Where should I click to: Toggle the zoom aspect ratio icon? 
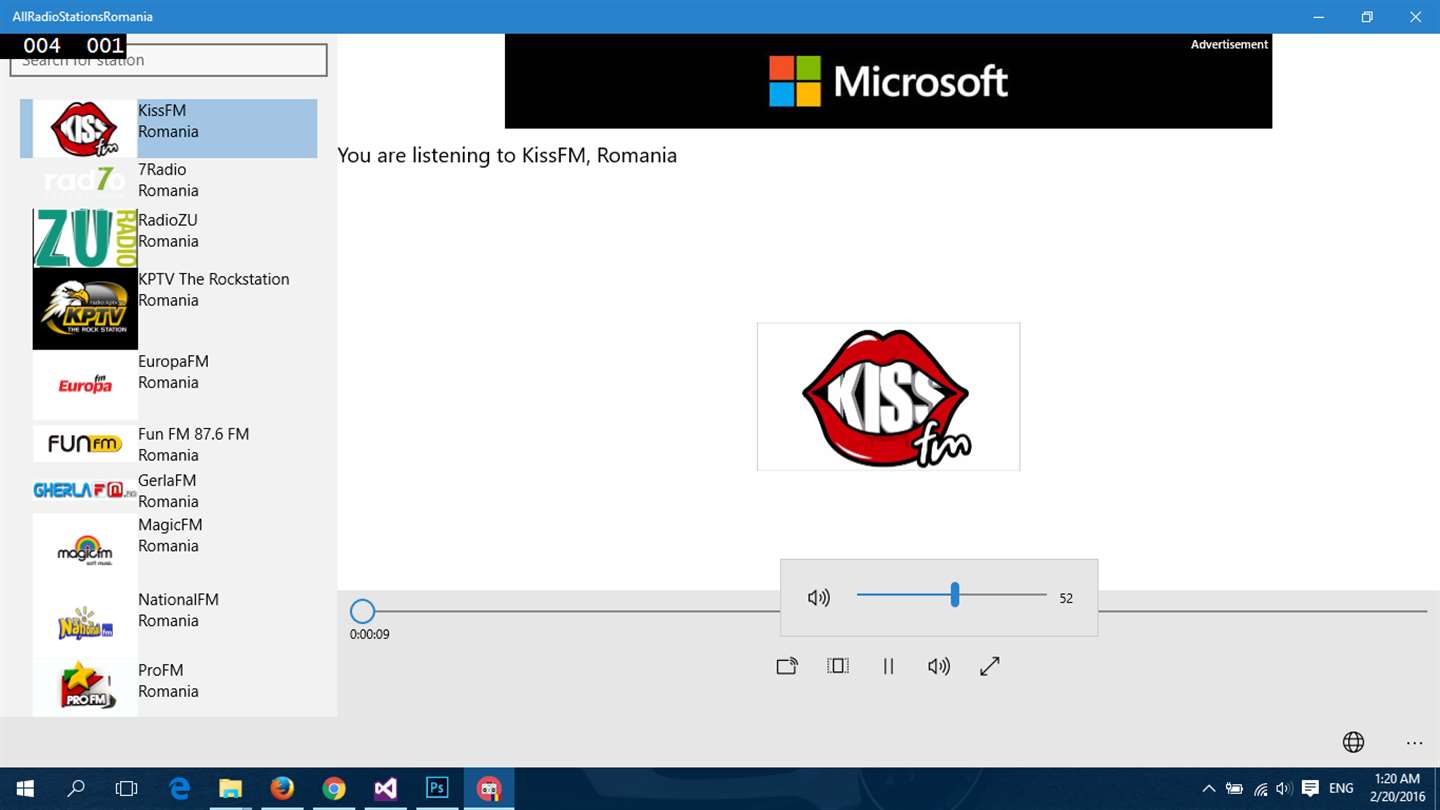838,666
